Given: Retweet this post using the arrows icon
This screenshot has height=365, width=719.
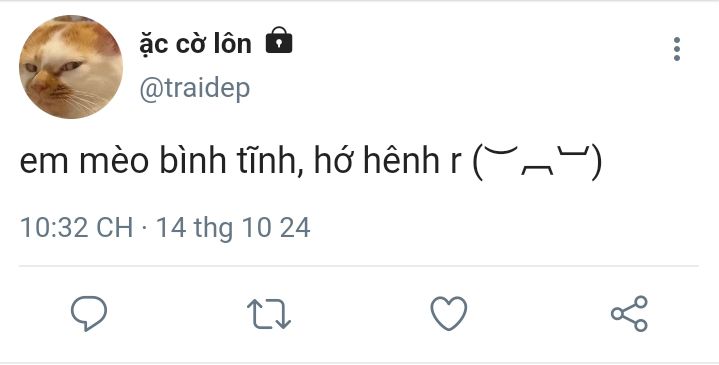Looking at the screenshot, I should pos(269,314).
